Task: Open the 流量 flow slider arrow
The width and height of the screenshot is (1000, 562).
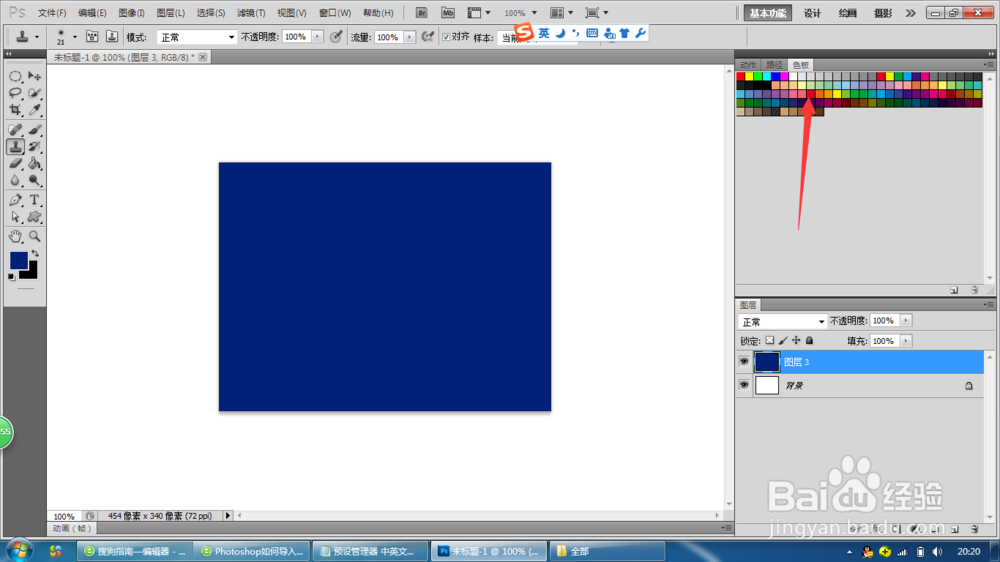Action: [409, 37]
